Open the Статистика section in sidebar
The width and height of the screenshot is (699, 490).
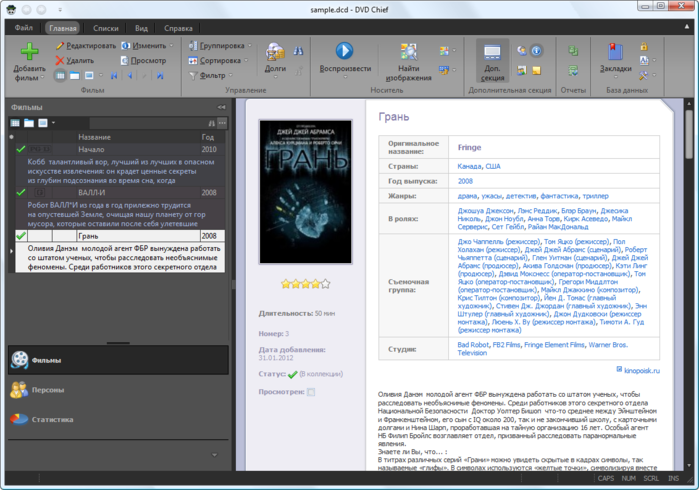pyautogui.click(x=118, y=419)
